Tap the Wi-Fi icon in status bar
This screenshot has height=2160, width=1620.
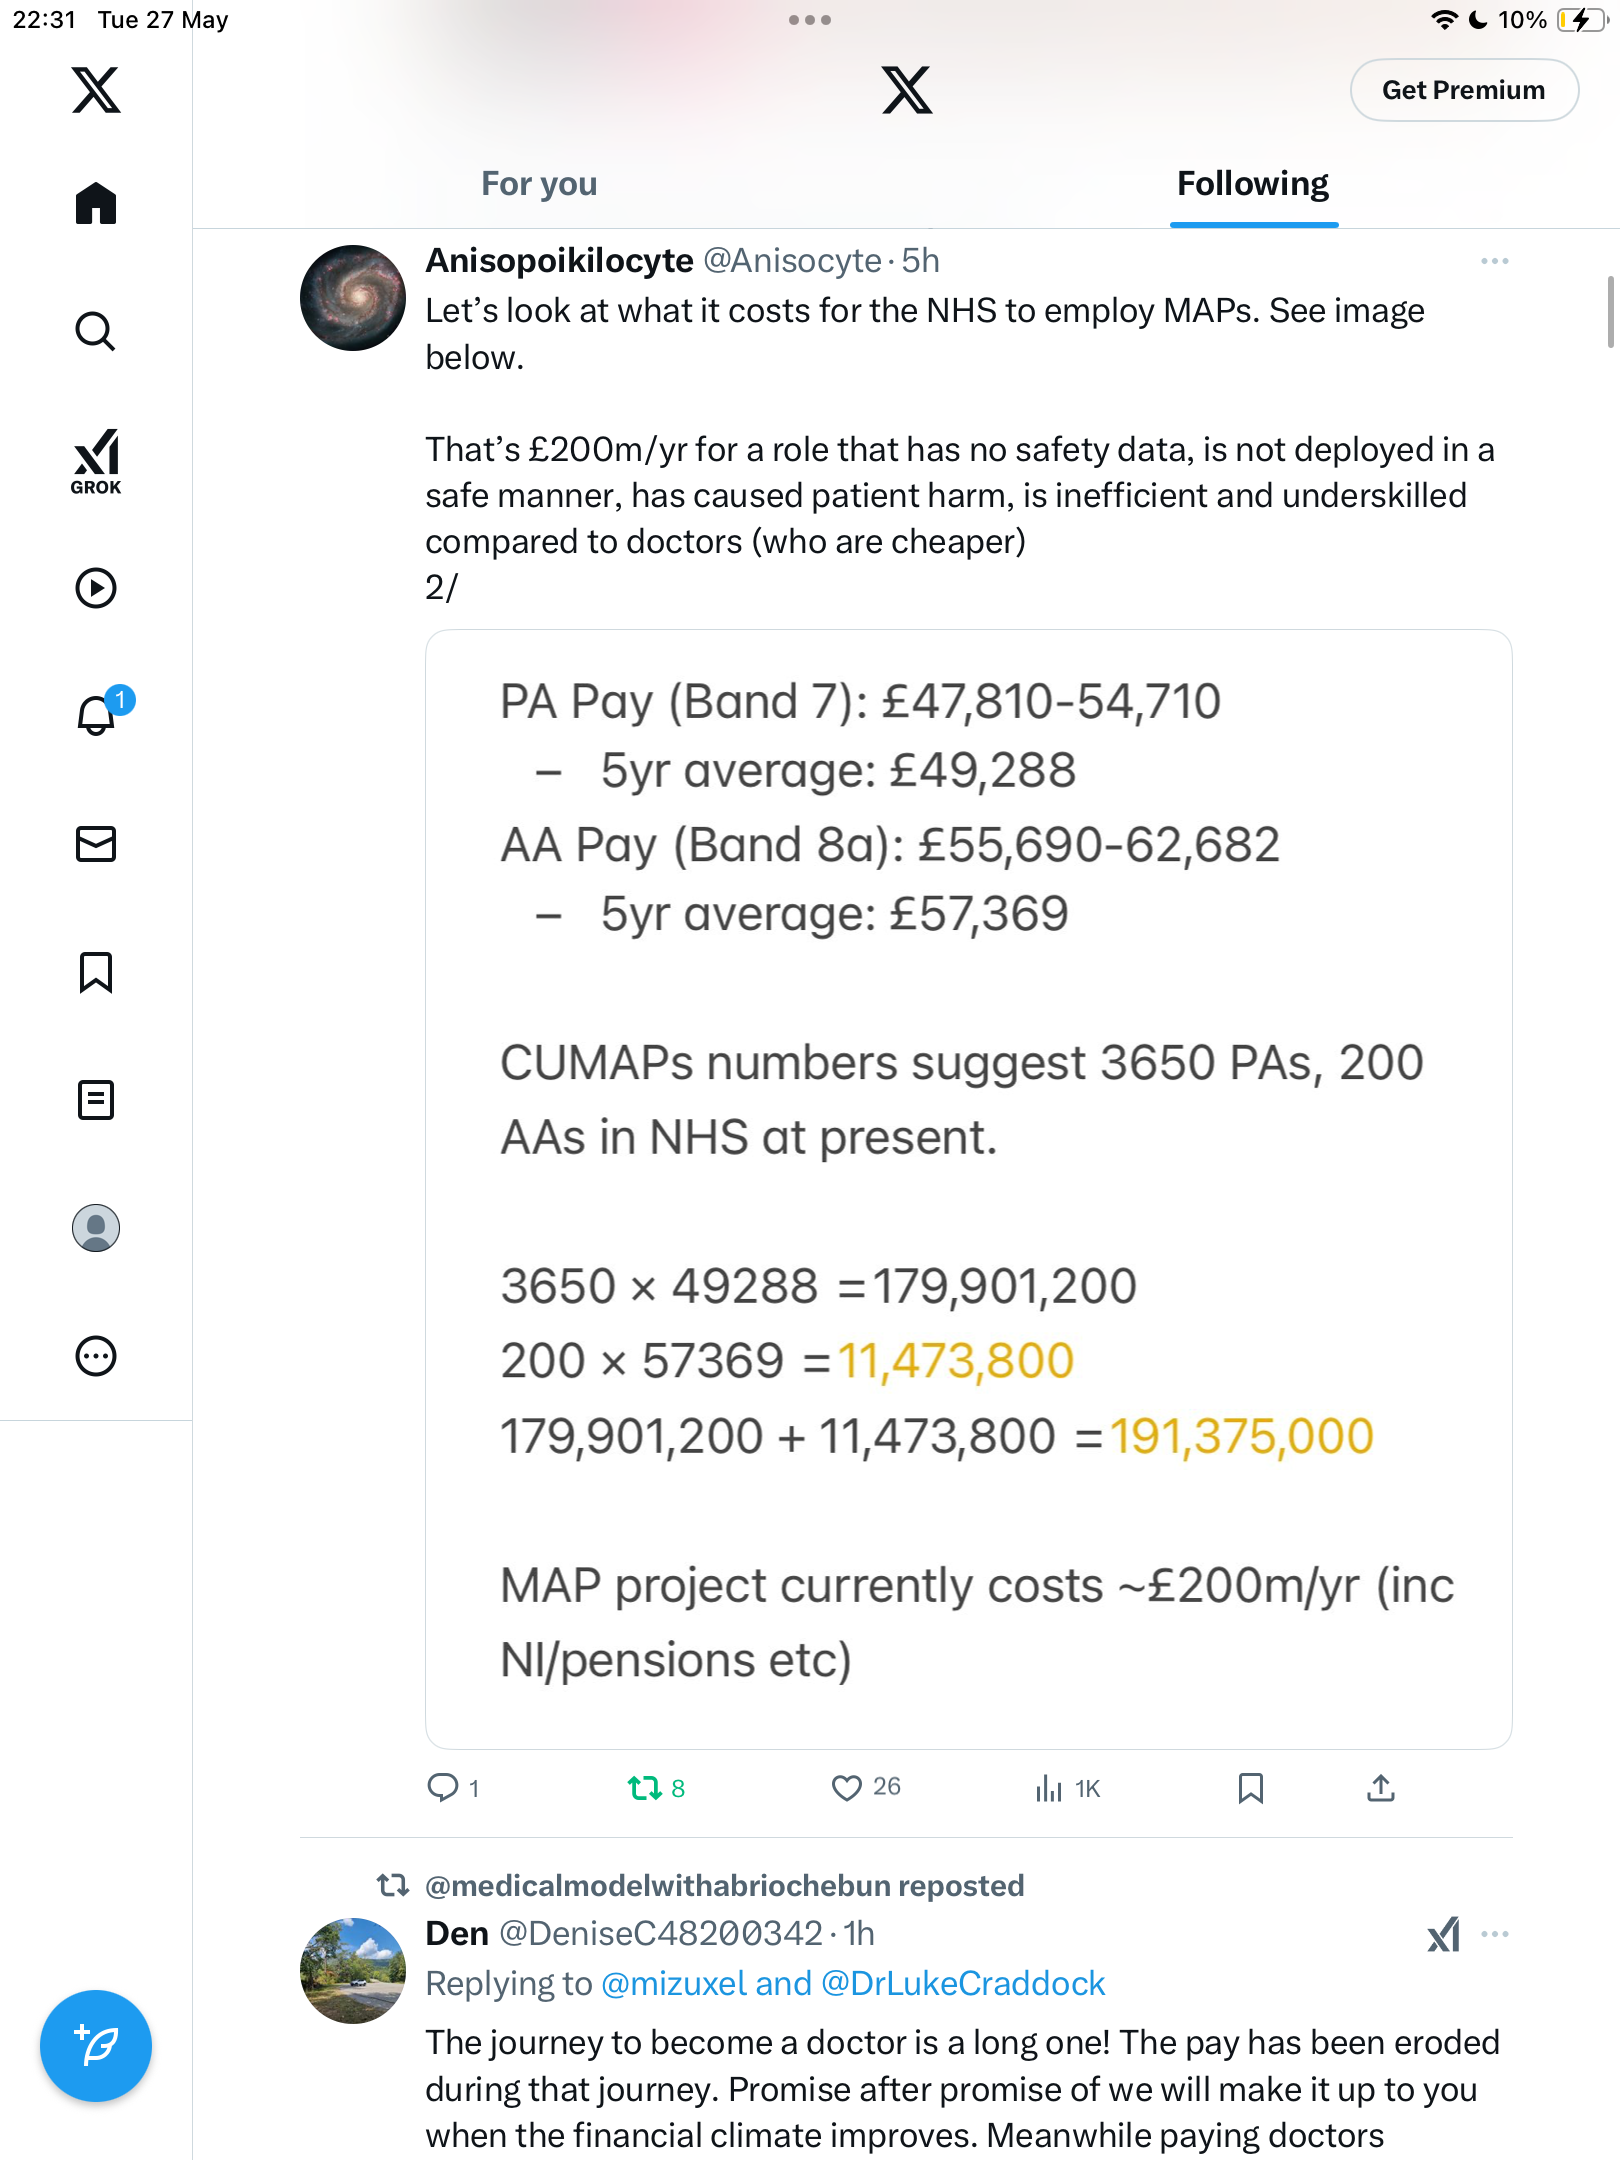click(x=1443, y=20)
